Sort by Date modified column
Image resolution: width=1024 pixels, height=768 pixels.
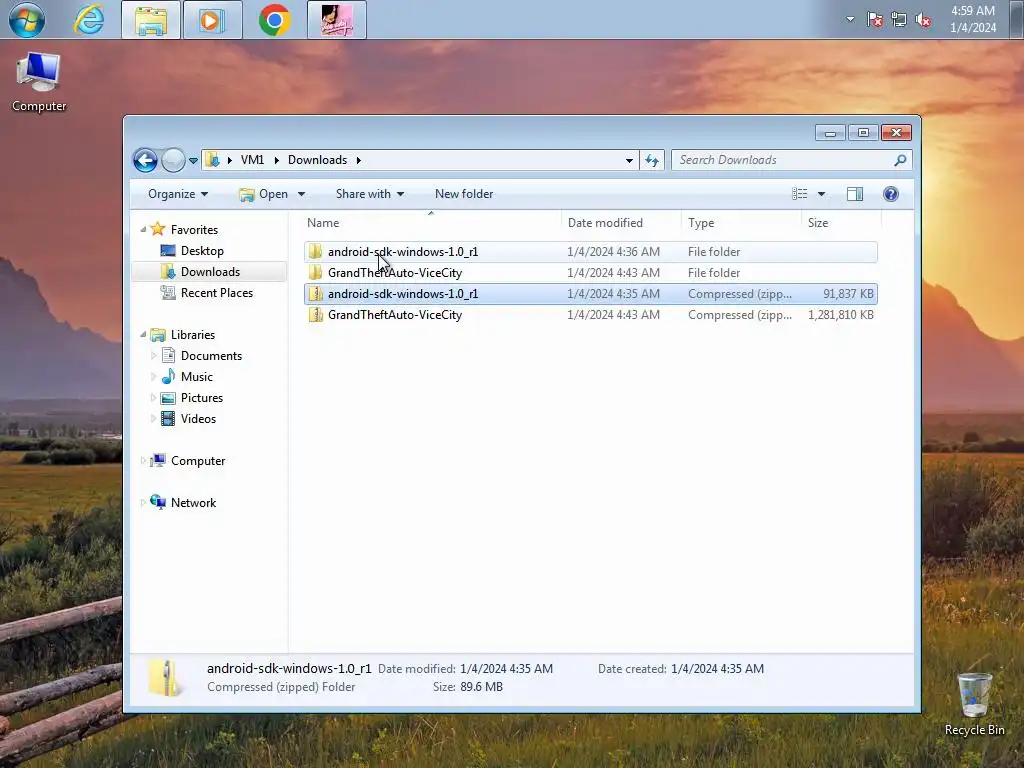(621, 223)
